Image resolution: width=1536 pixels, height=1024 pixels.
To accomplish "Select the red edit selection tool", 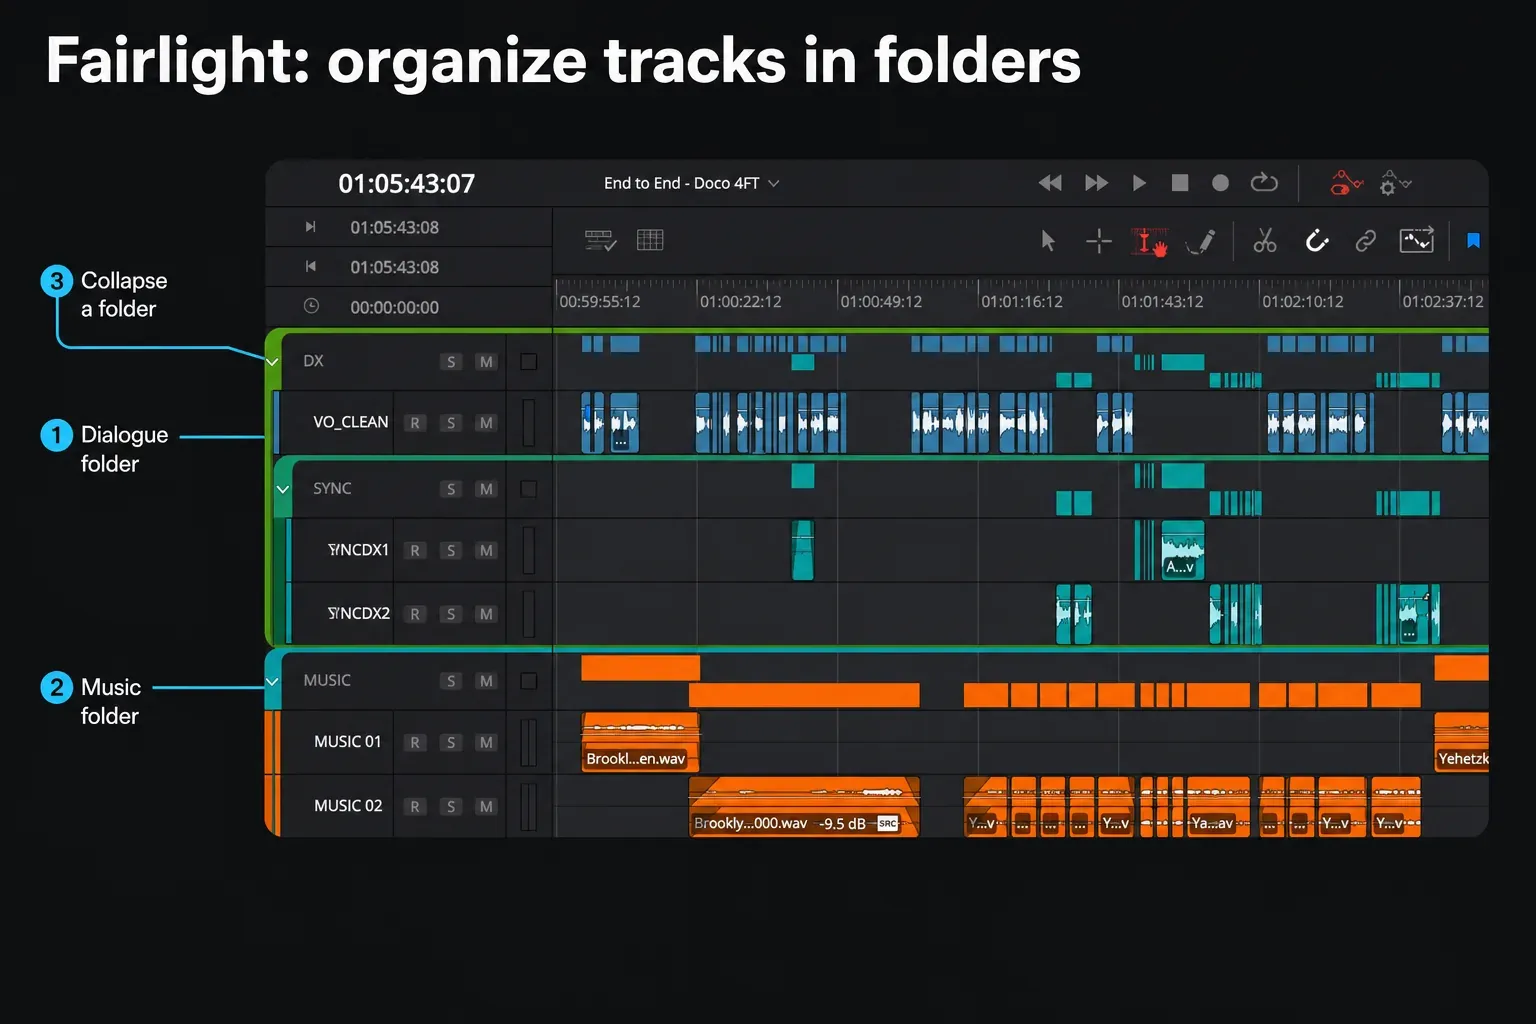I will pyautogui.click(x=1149, y=241).
